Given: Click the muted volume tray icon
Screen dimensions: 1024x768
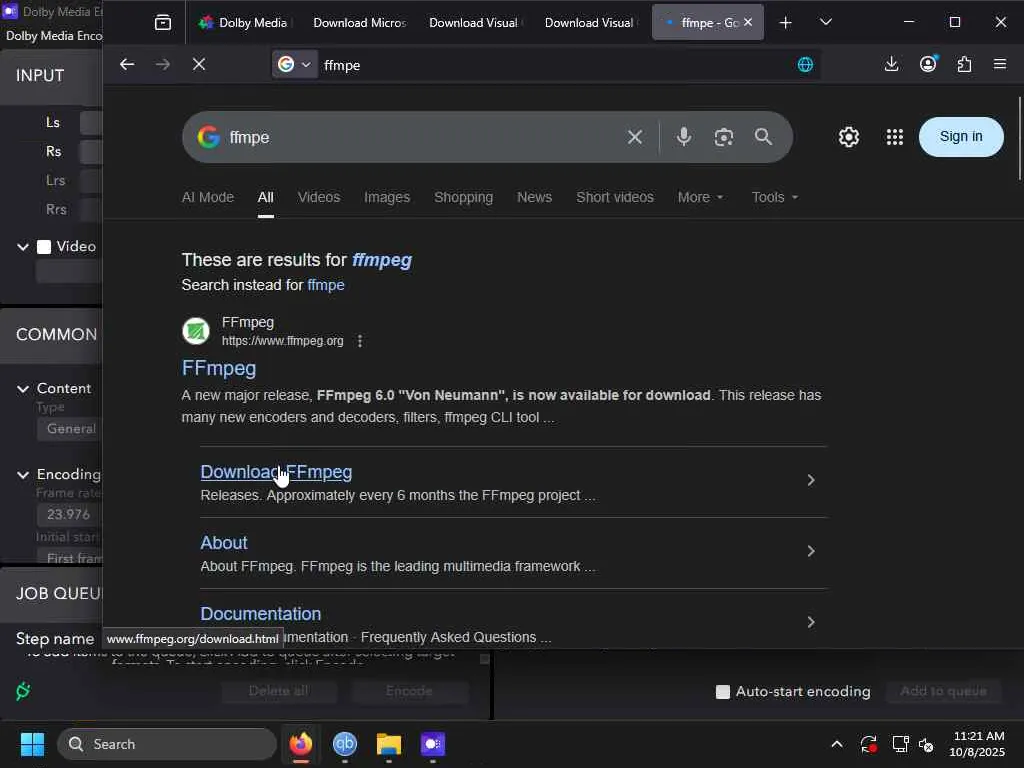Looking at the screenshot, I should 926,744.
